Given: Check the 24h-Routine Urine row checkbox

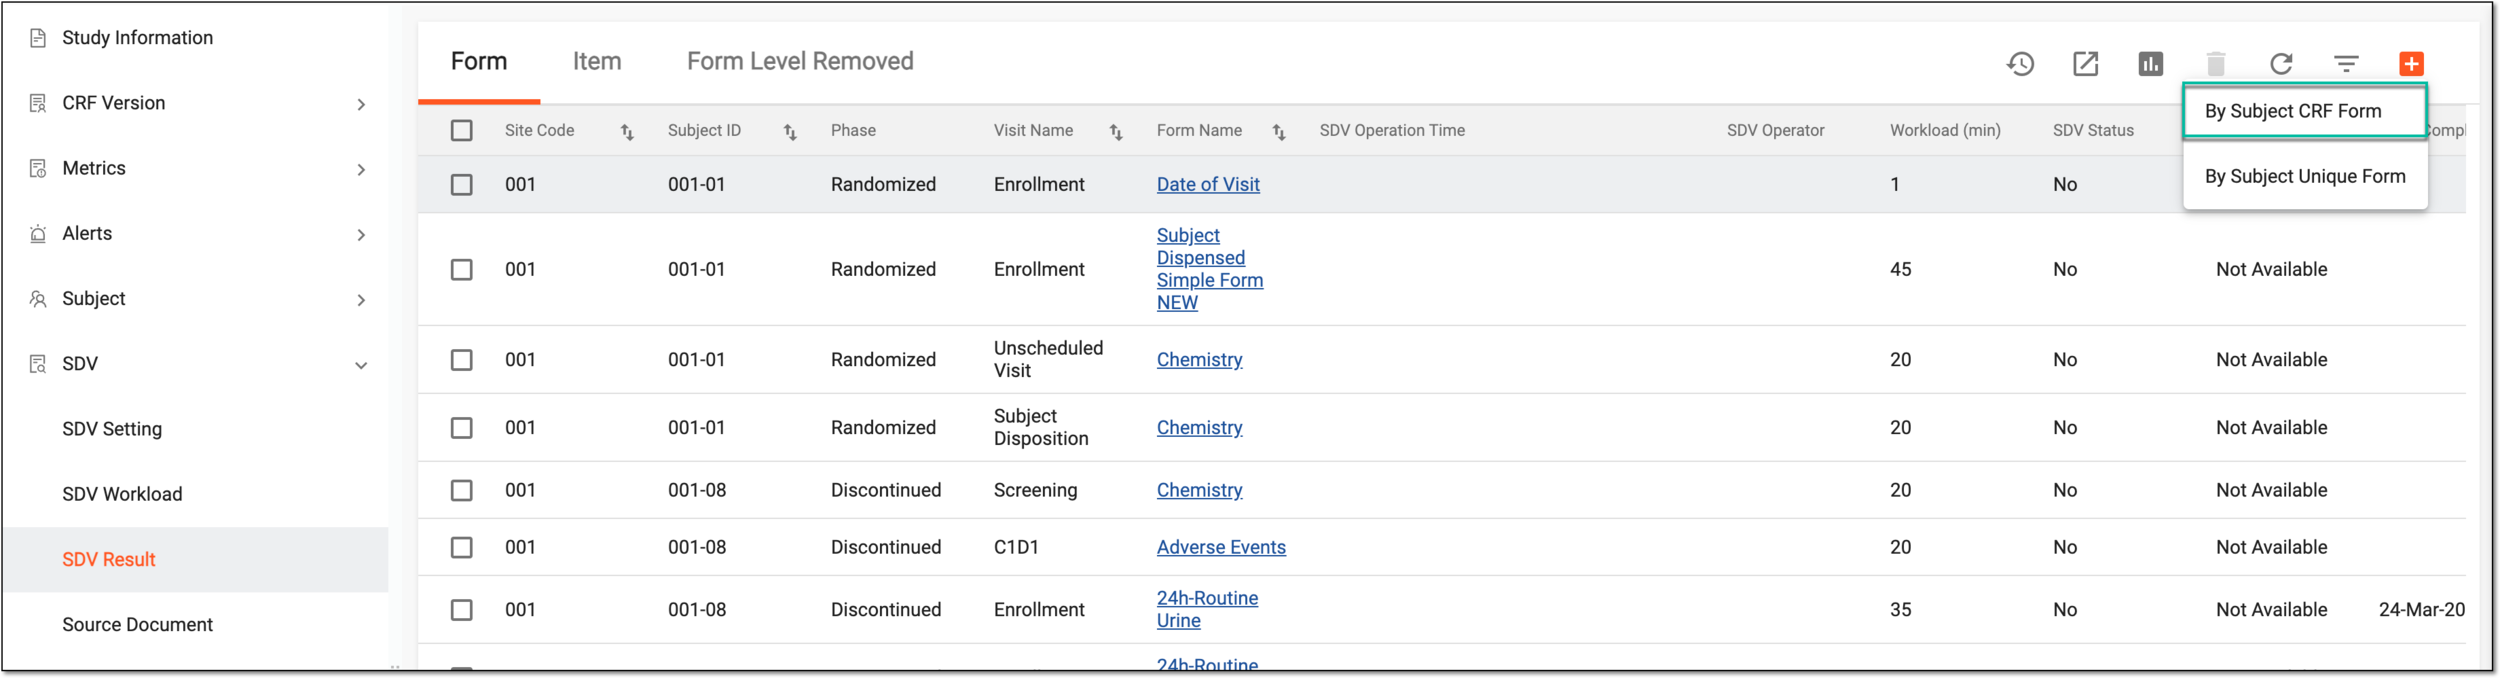Looking at the screenshot, I should [x=461, y=610].
